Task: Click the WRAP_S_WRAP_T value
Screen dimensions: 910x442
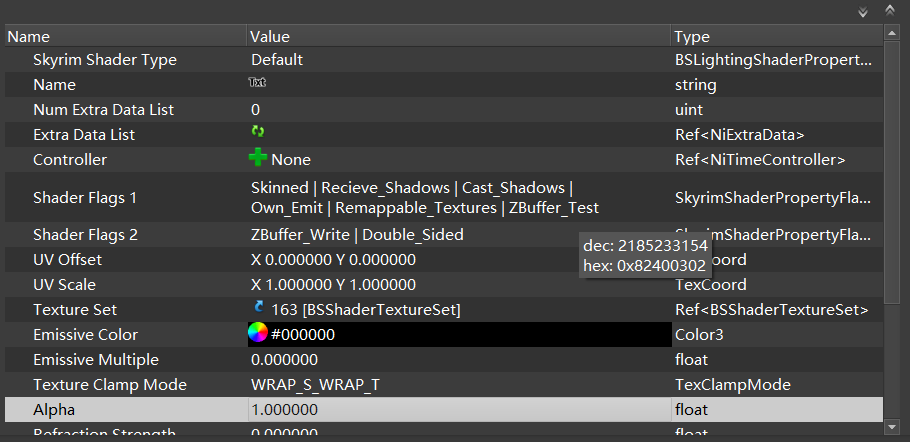Action: [315, 385]
